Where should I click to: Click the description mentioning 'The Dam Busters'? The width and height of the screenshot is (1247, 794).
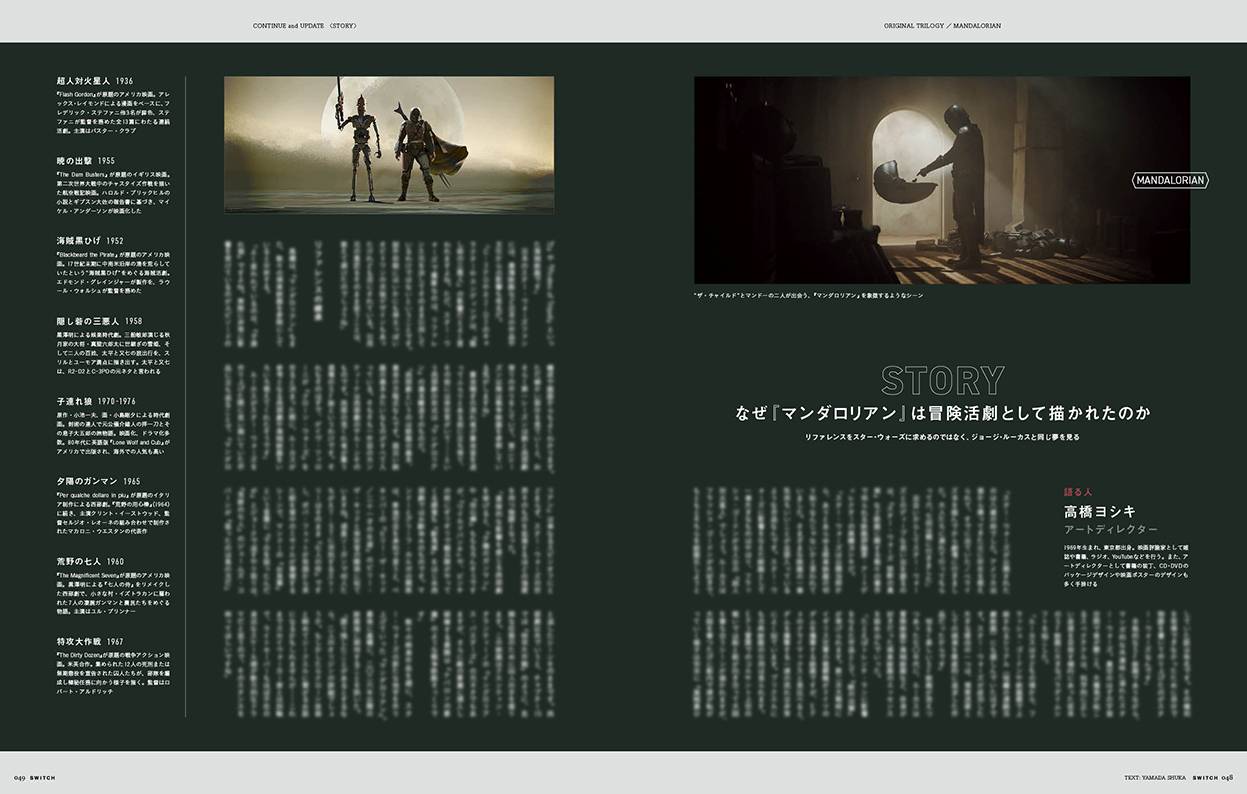click(114, 193)
